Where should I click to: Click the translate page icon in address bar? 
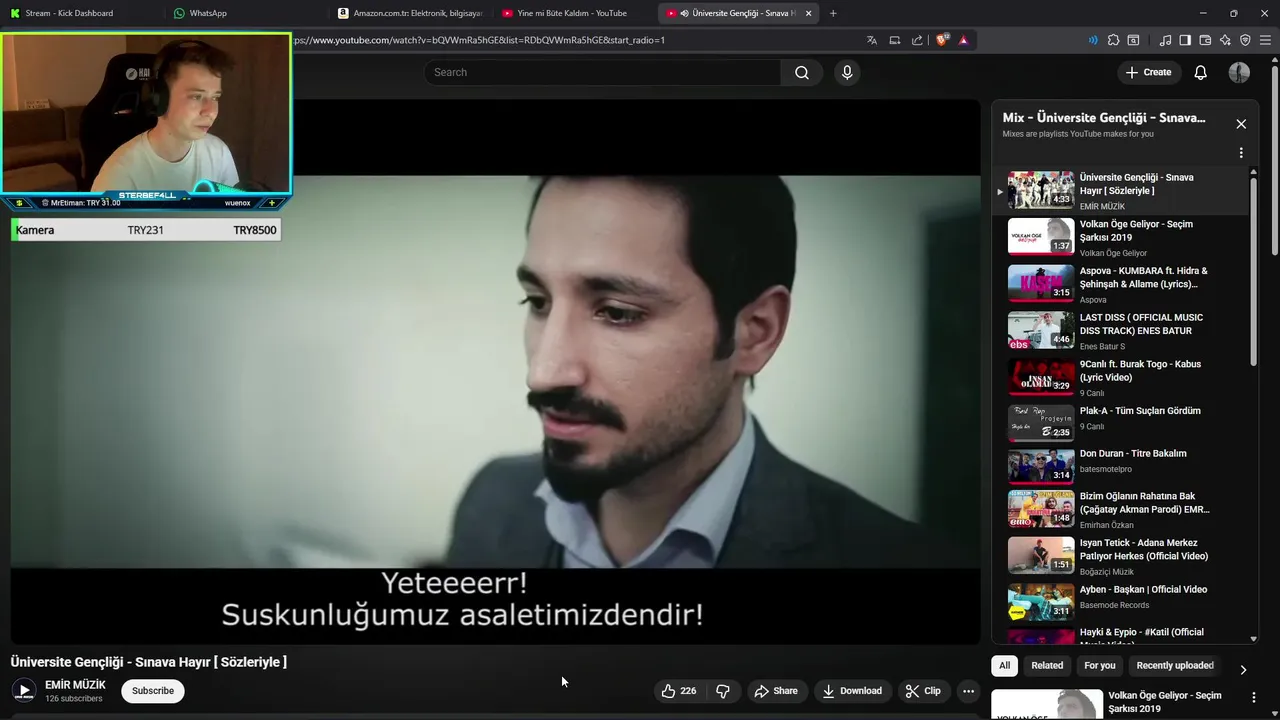point(872,40)
